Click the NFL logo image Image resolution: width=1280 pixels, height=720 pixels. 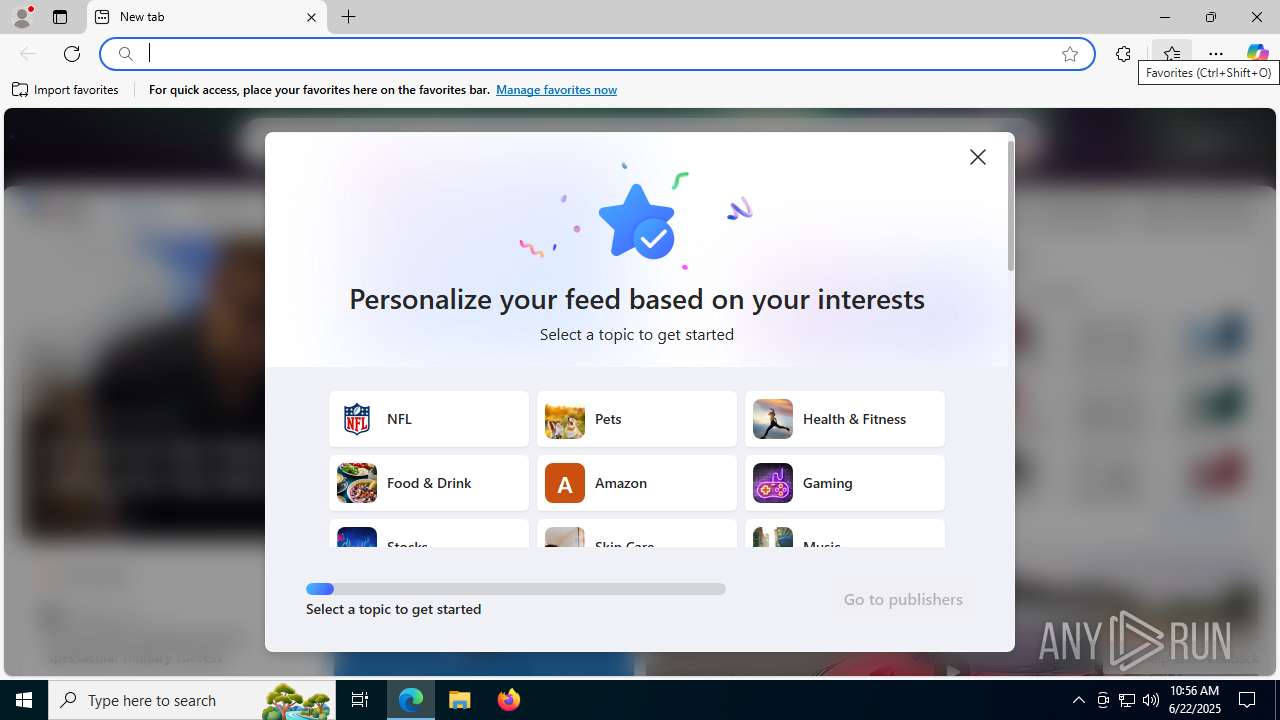point(357,419)
